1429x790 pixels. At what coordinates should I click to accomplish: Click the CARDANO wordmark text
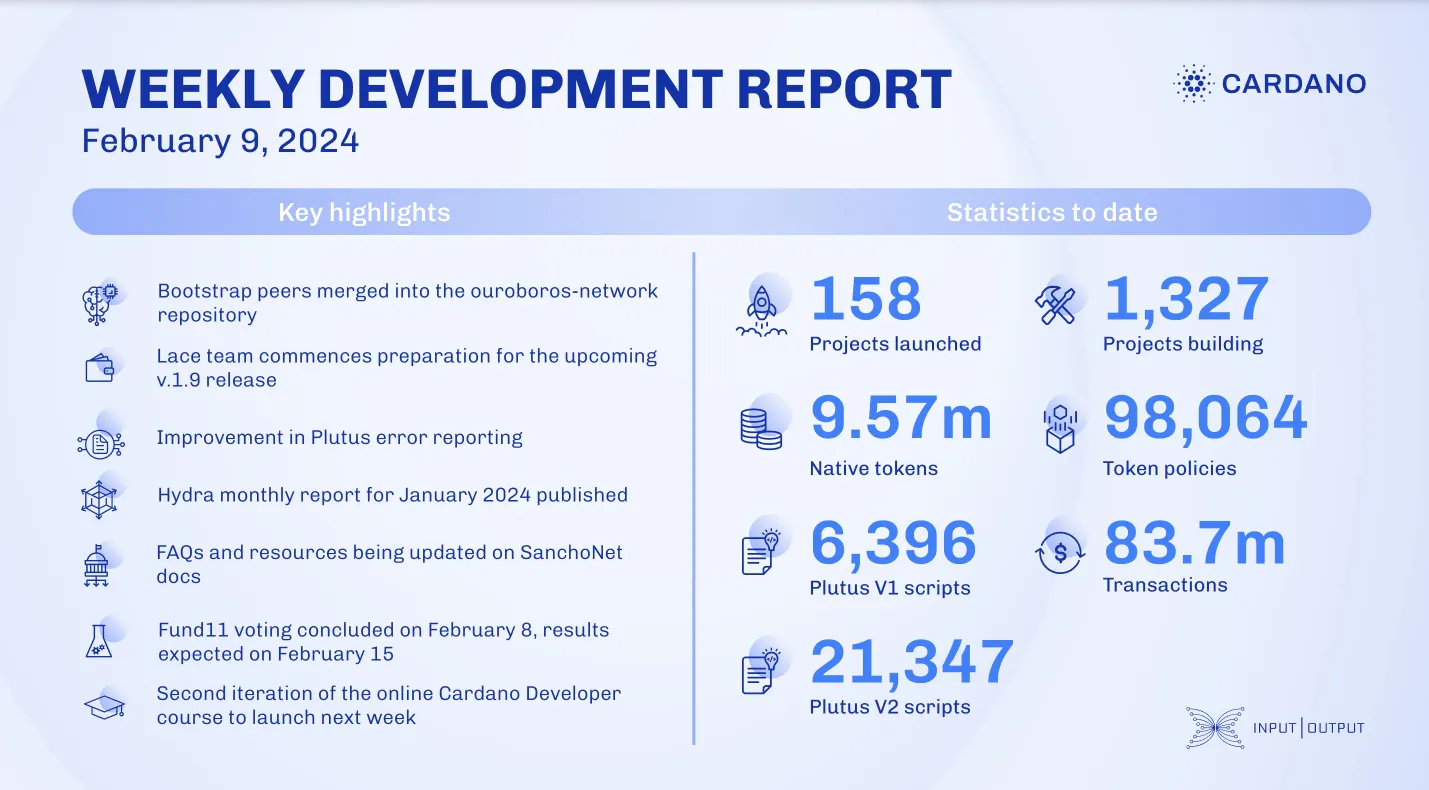pyautogui.click(x=1294, y=84)
